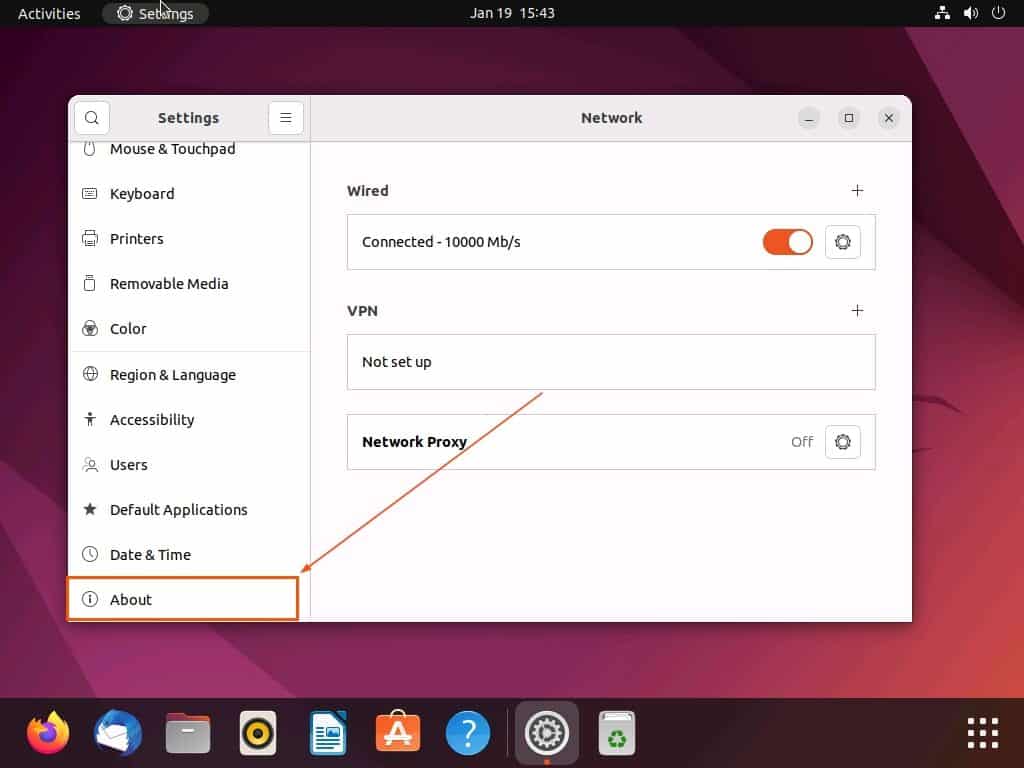
Task: Click the Not set up VPN entry
Action: point(610,362)
